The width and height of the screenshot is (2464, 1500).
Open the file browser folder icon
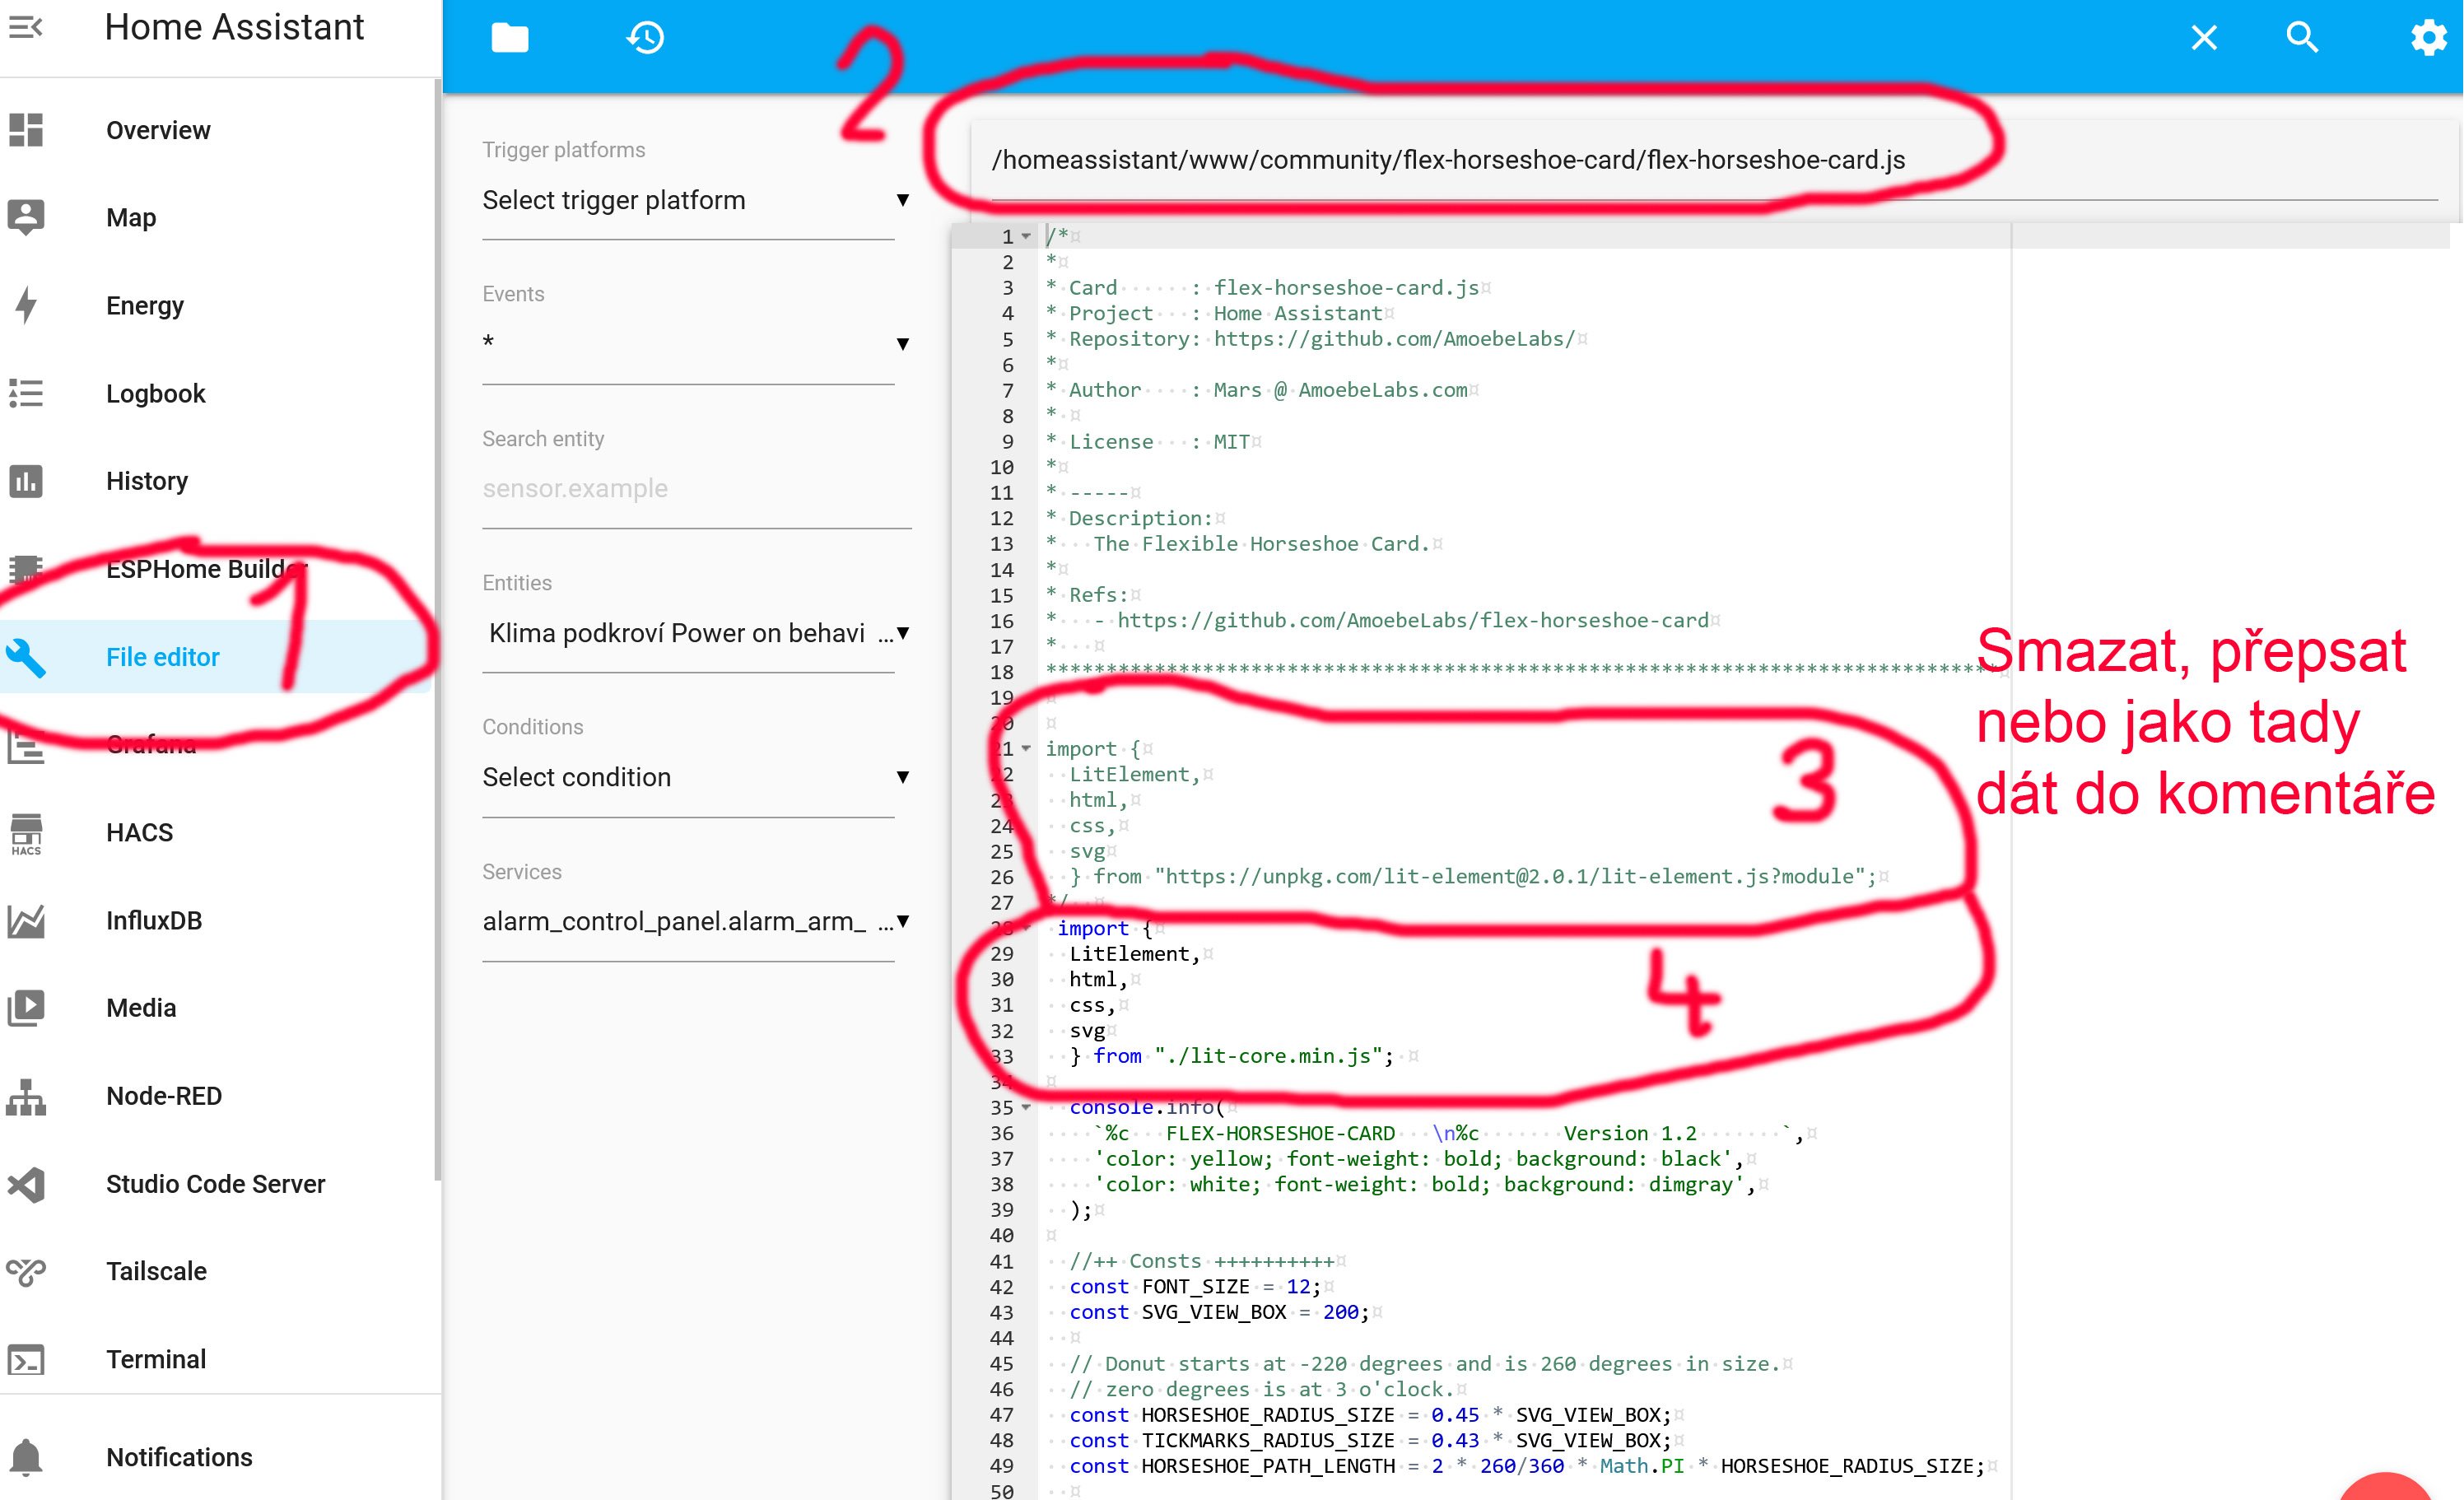509,38
